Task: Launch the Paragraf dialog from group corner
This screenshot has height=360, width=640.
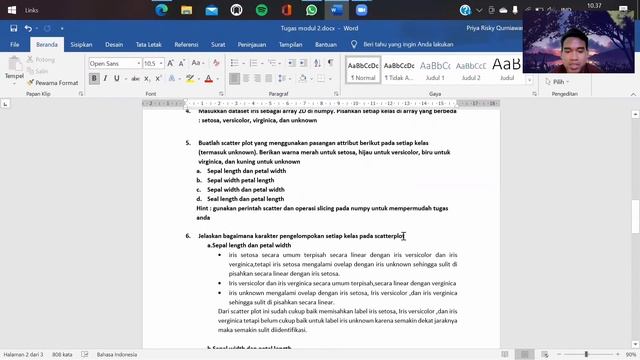Action: pos(336,94)
